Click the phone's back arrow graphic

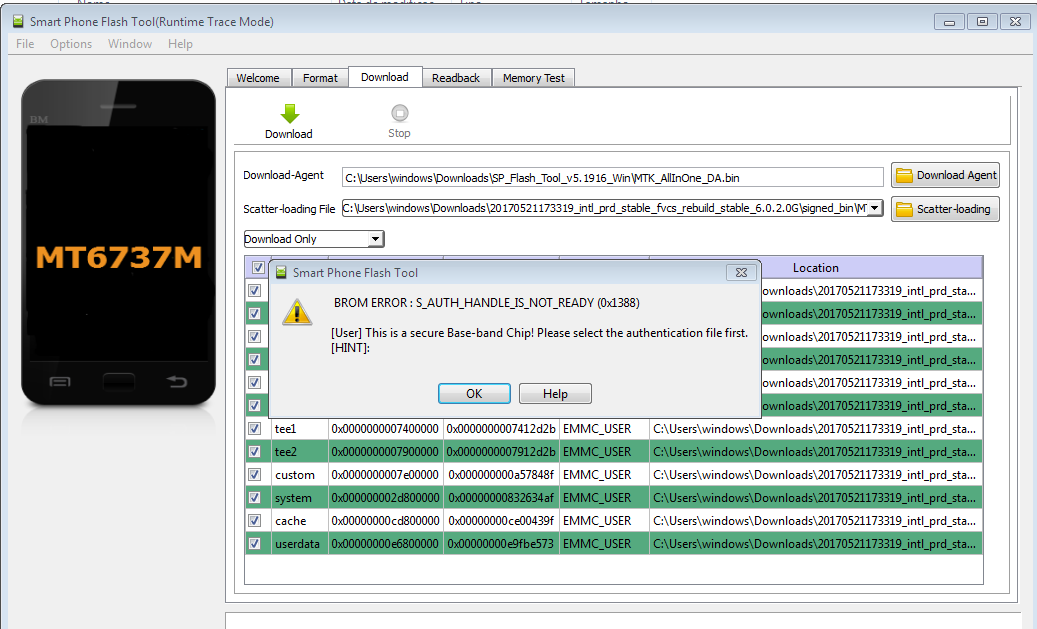pos(177,381)
